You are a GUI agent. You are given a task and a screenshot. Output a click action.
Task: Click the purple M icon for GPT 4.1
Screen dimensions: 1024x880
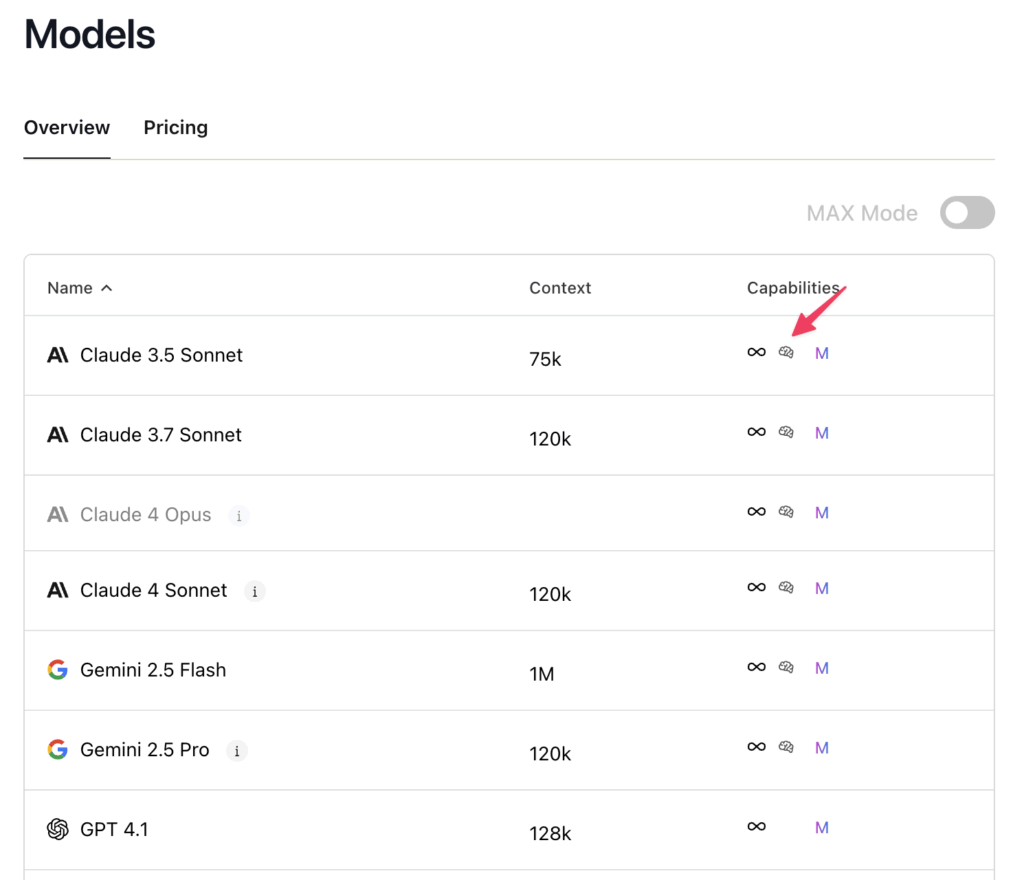pyautogui.click(x=822, y=827)
